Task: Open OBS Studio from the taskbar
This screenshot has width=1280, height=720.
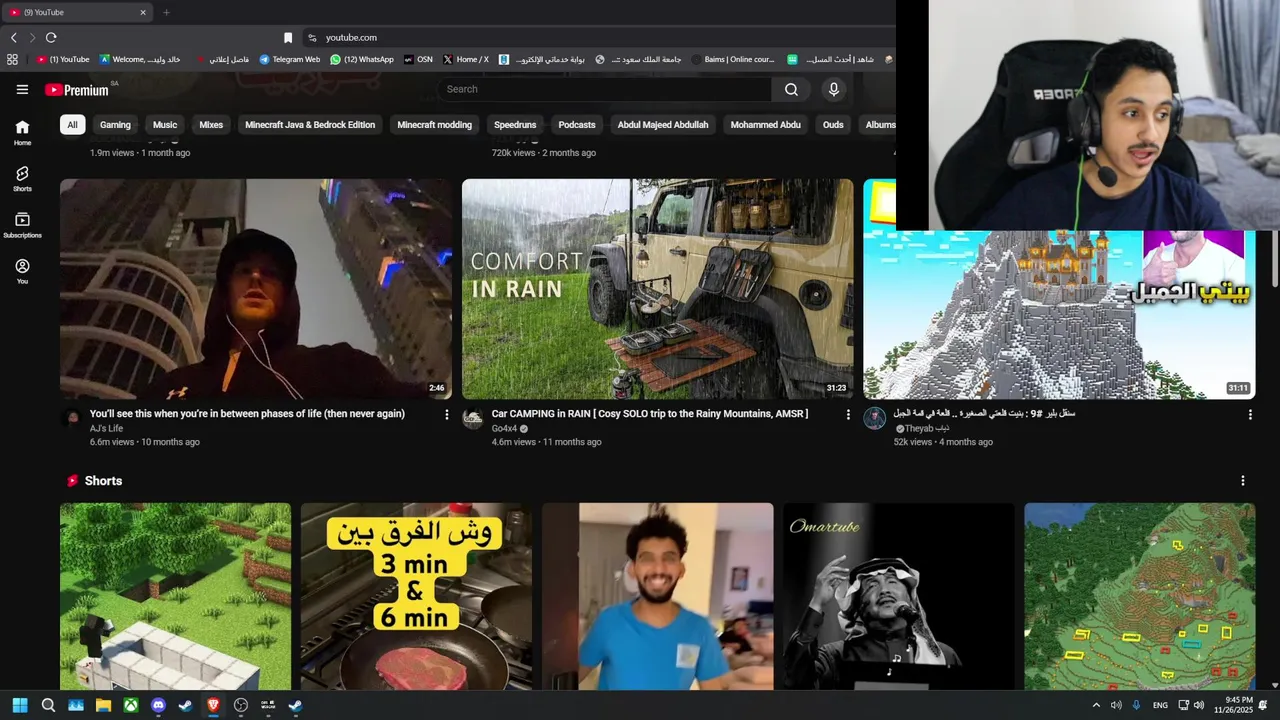Action: coord(241,705)
